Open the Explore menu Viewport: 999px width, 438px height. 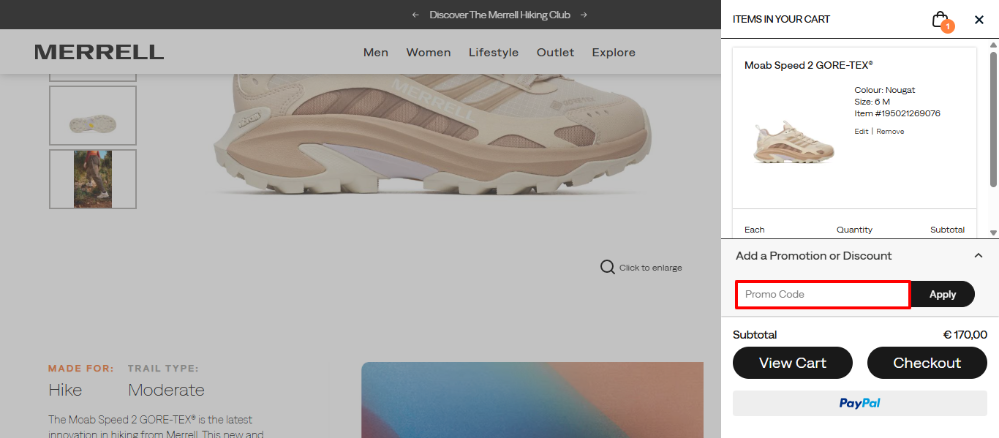click(x=614, y=52)
